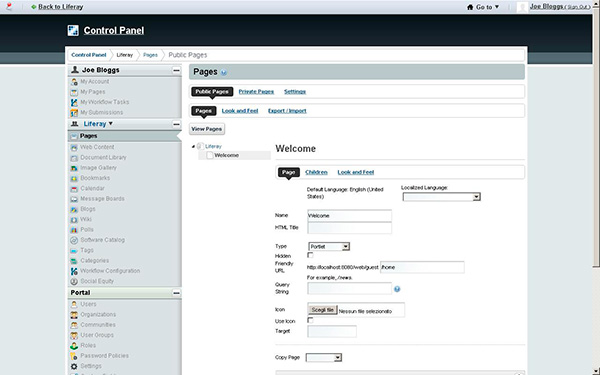
Task: Click the Bookmarks icon
Action: pyautogui.click(x=74, y=178)
